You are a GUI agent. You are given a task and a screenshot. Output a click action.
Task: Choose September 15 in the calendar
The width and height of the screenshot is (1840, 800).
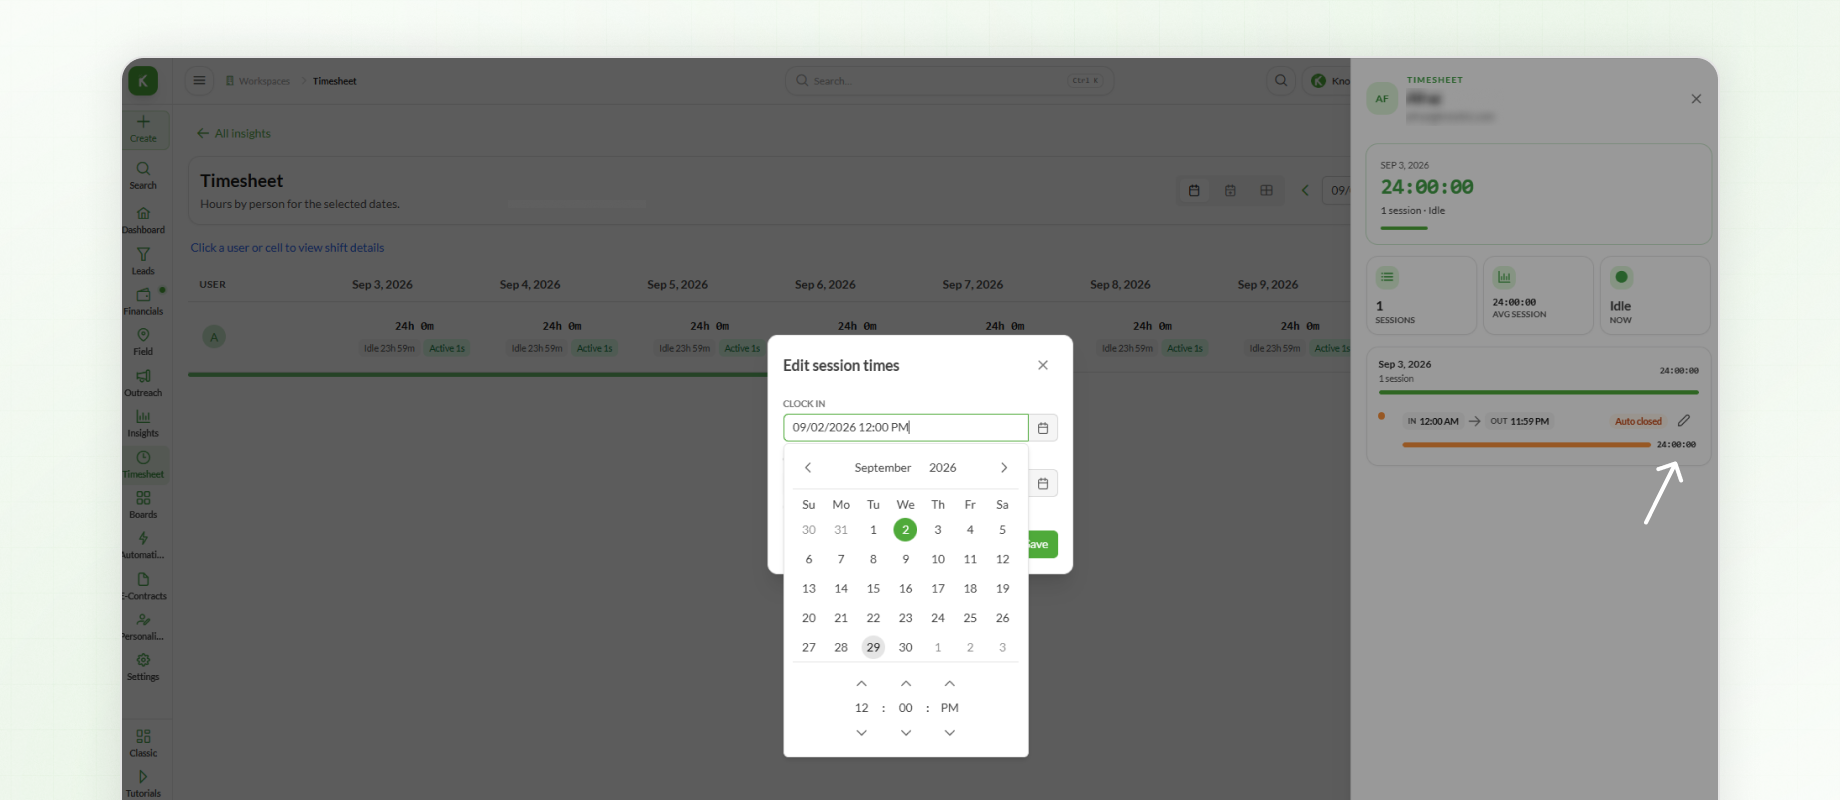[x=873, y=589]
